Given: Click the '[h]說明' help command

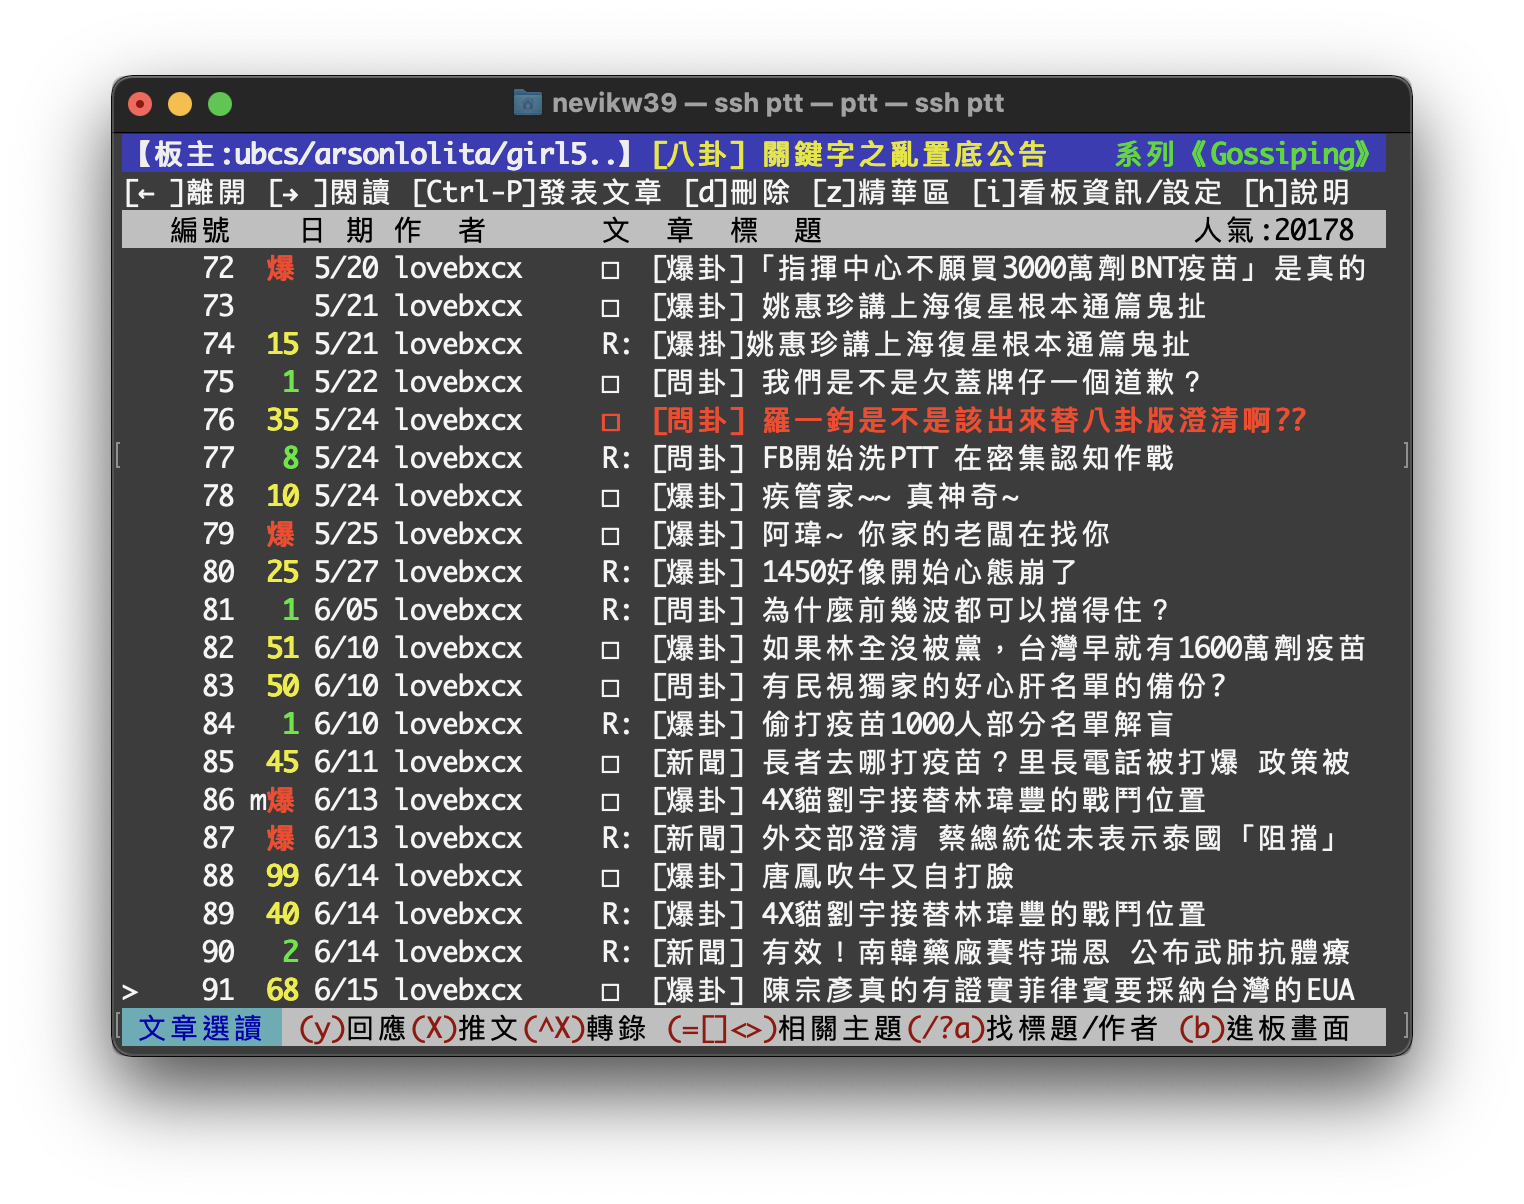Looking at the screenshot, I should [1297, 192].
